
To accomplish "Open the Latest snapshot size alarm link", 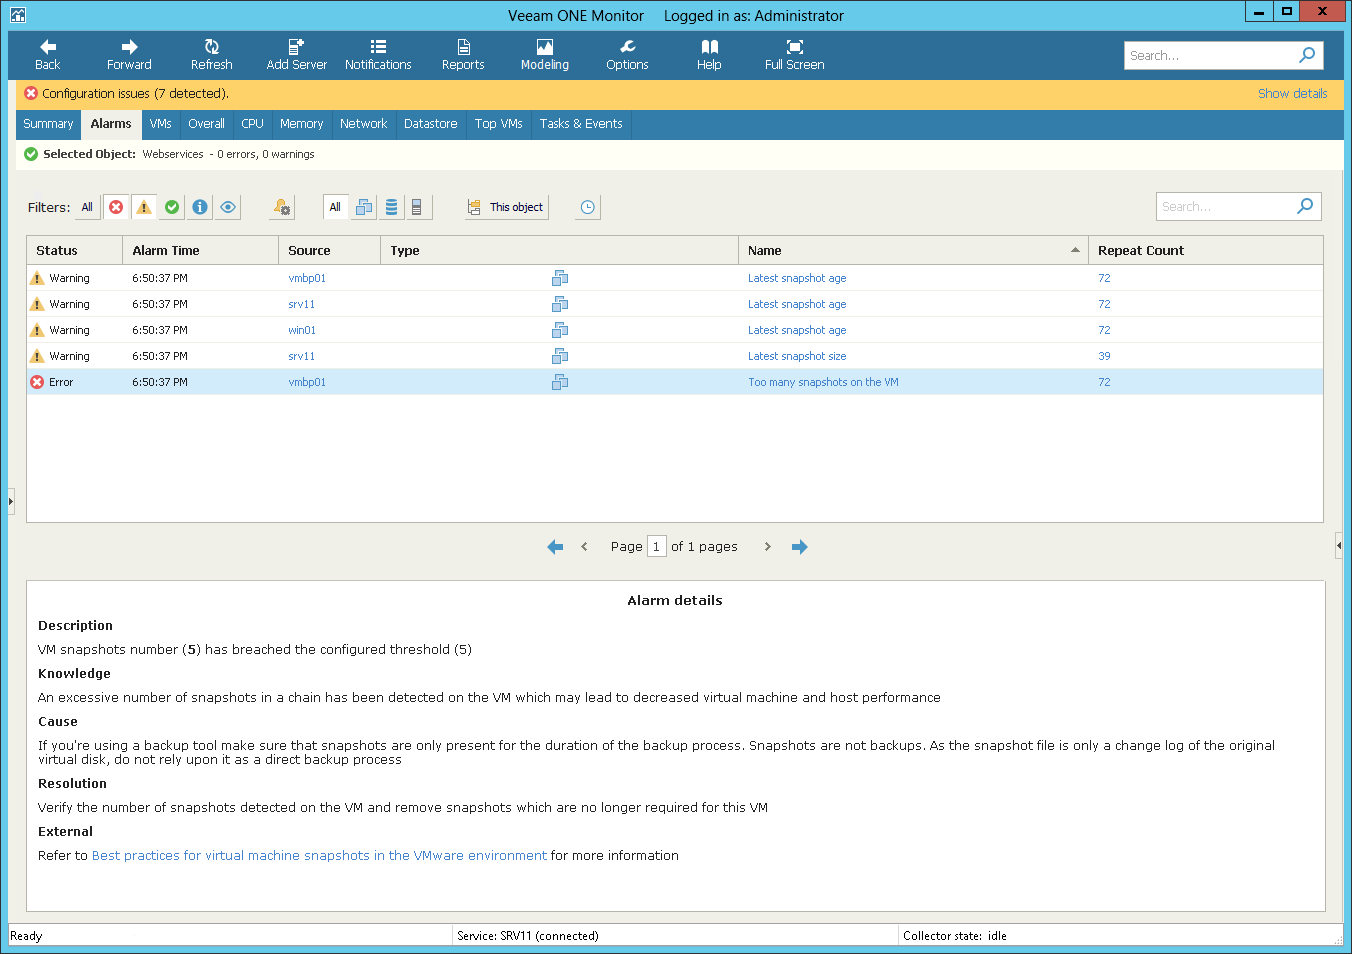I will point(797,356).
